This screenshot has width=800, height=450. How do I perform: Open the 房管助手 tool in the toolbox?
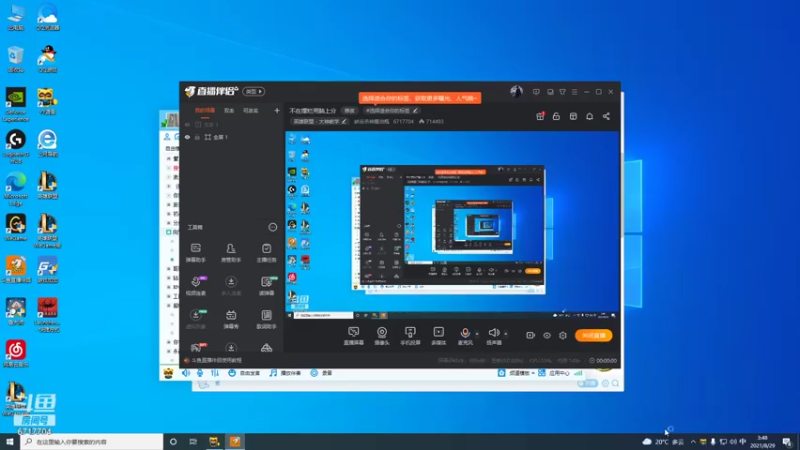click(x=231, y=253)
